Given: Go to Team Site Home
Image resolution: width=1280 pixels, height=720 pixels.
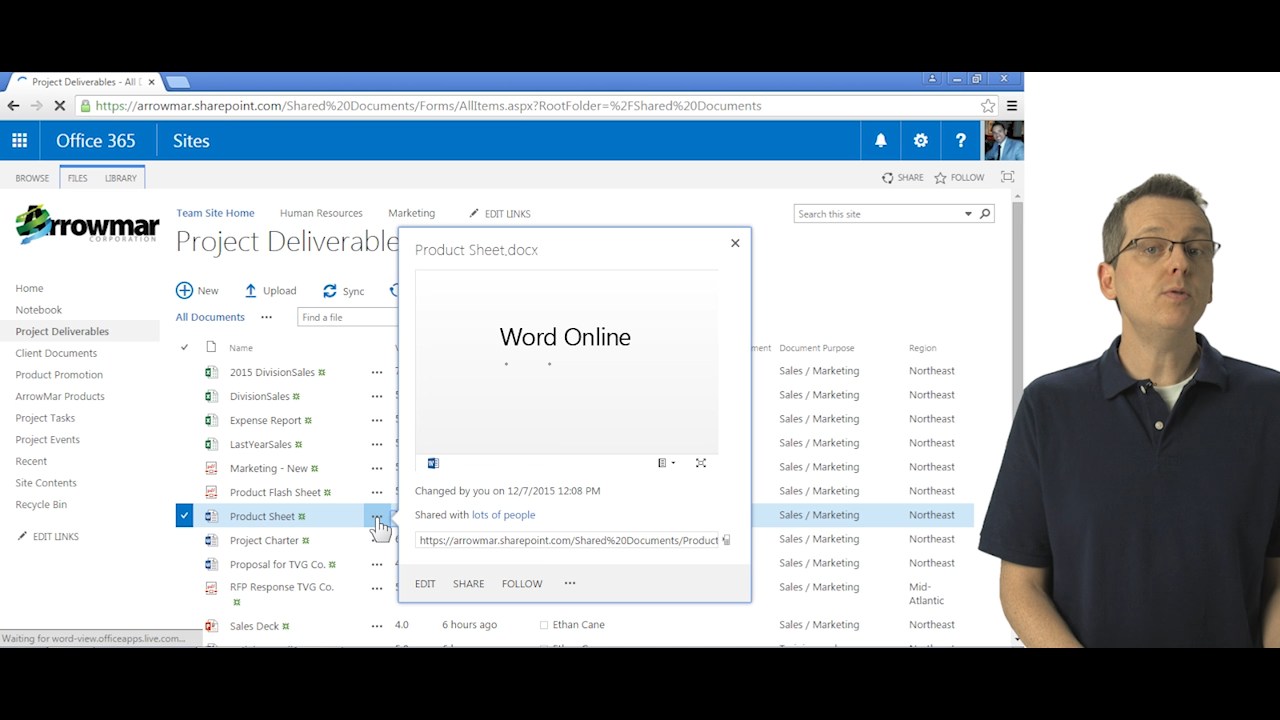Looking at the screenshot, I should pyautogui.click(x=215, y=213).
